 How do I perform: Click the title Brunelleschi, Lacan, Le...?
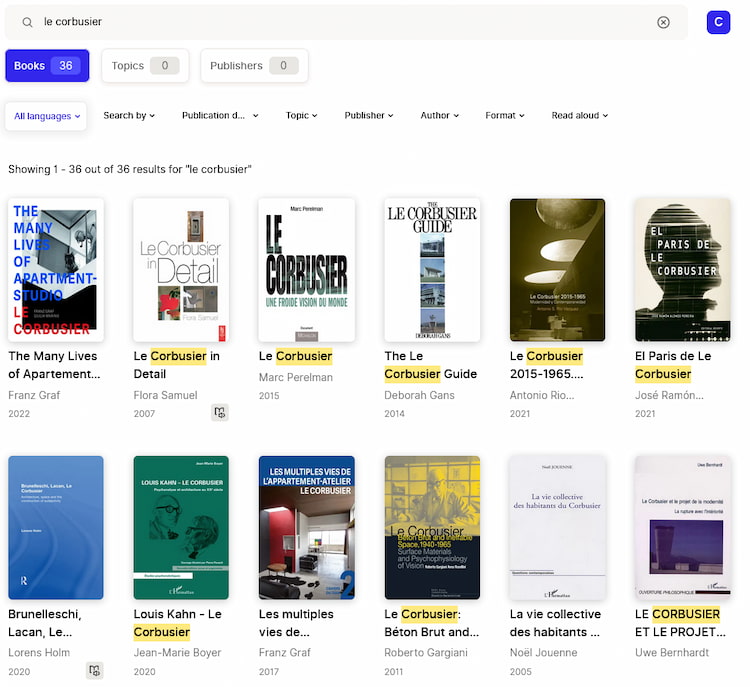(x=44, y=623)
